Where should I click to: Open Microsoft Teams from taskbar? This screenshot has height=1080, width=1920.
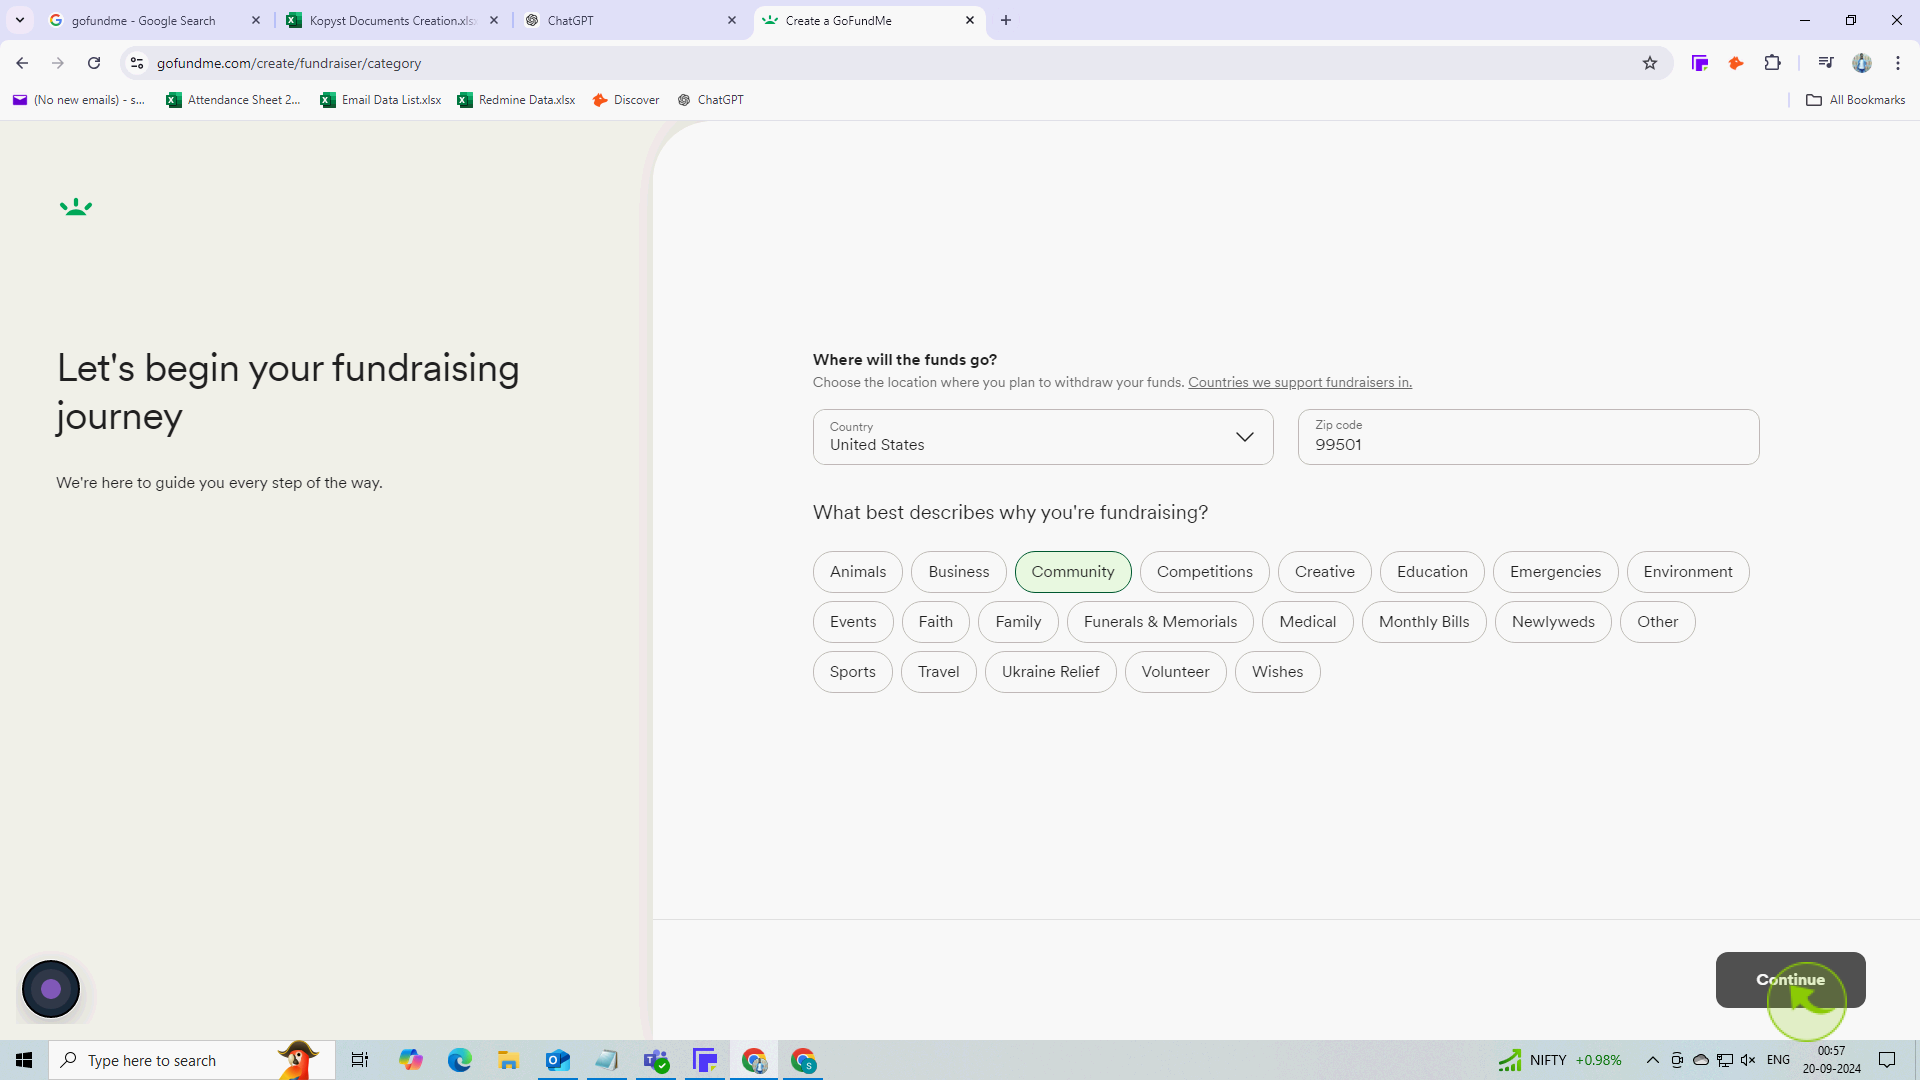pyautogui.click(x=656, y=1060)
